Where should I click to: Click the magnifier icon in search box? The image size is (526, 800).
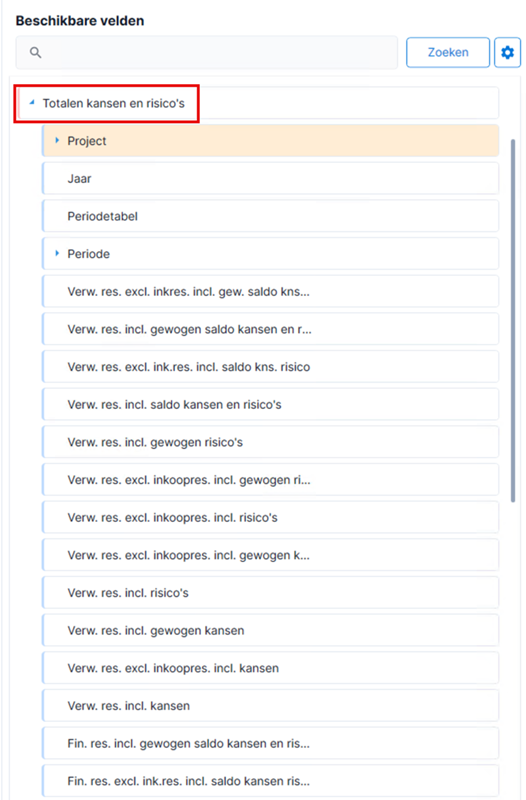(x=35, y=53)
